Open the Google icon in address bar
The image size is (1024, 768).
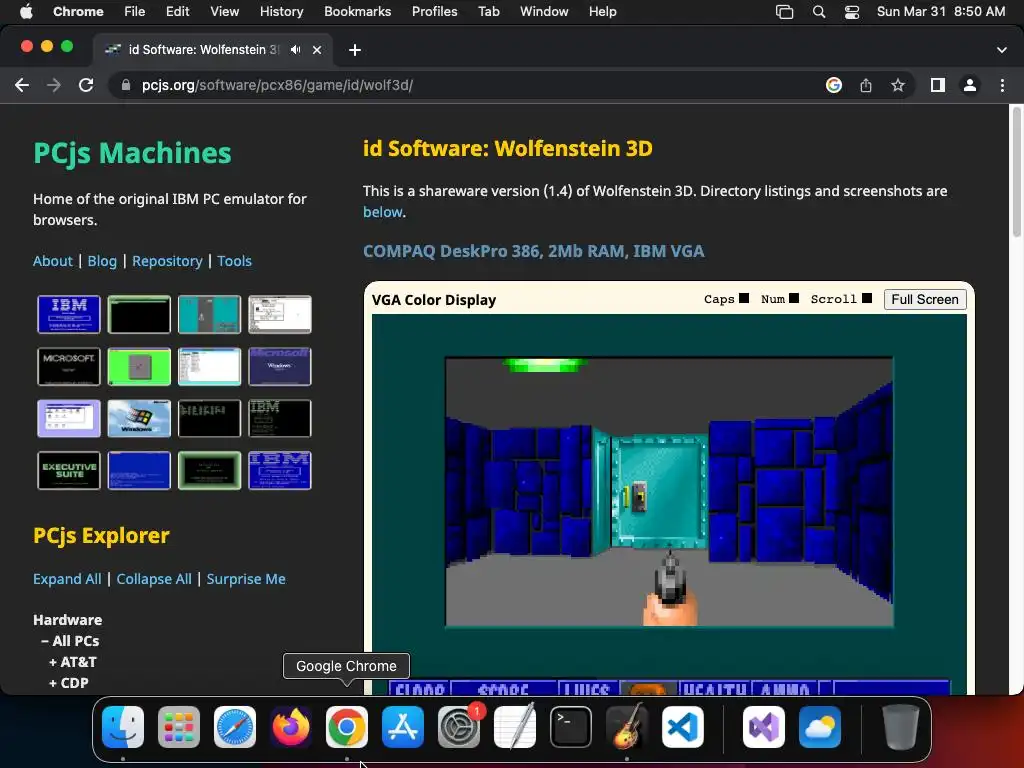[x=833, y=85]
